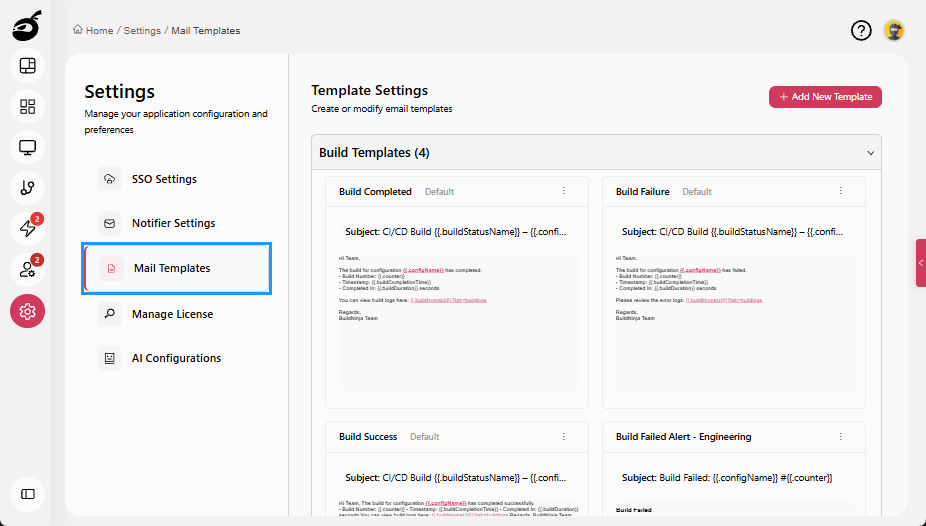Go to Home breadcrumb link
The image size is (926, 526).
[99, 31]
